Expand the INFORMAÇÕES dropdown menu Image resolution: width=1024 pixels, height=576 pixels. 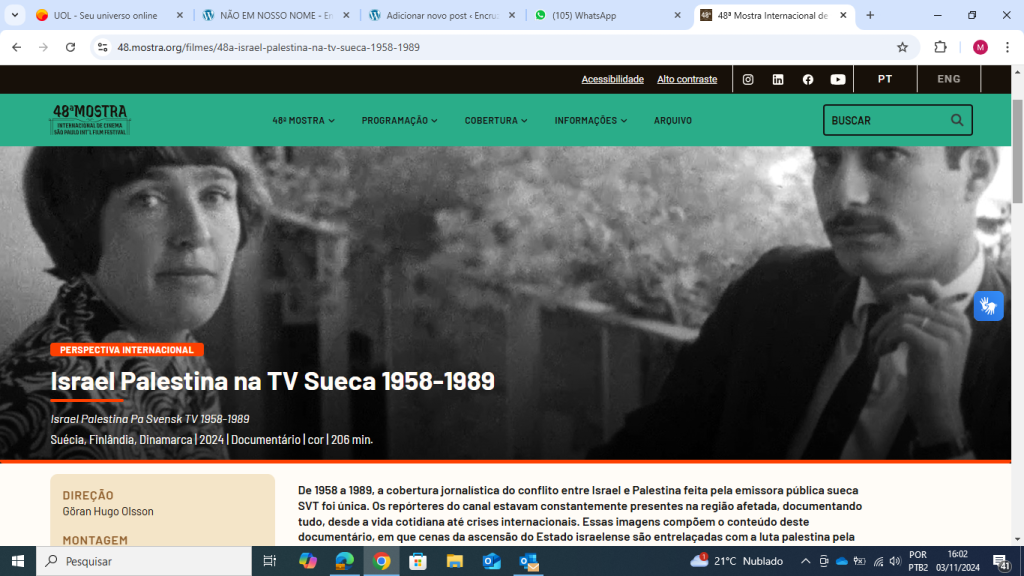590,121
